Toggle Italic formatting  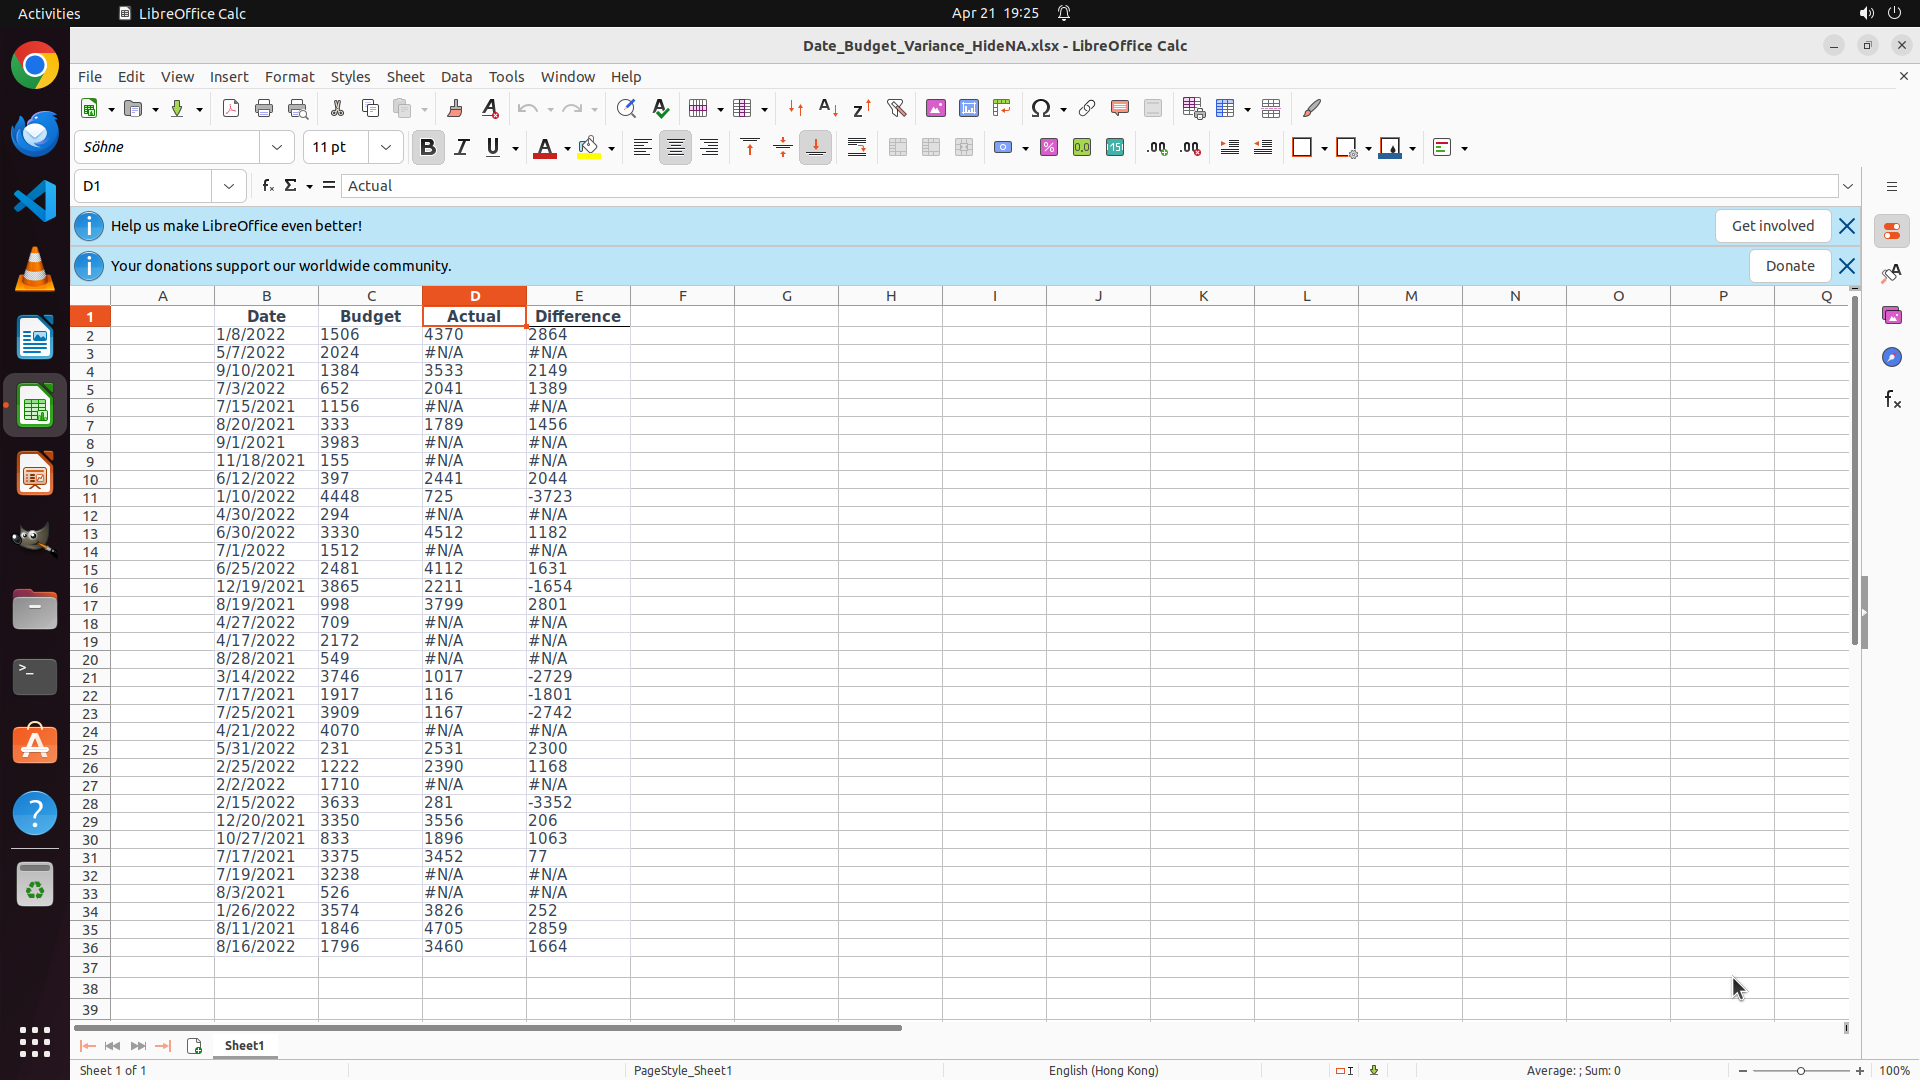tap(461, 148)
